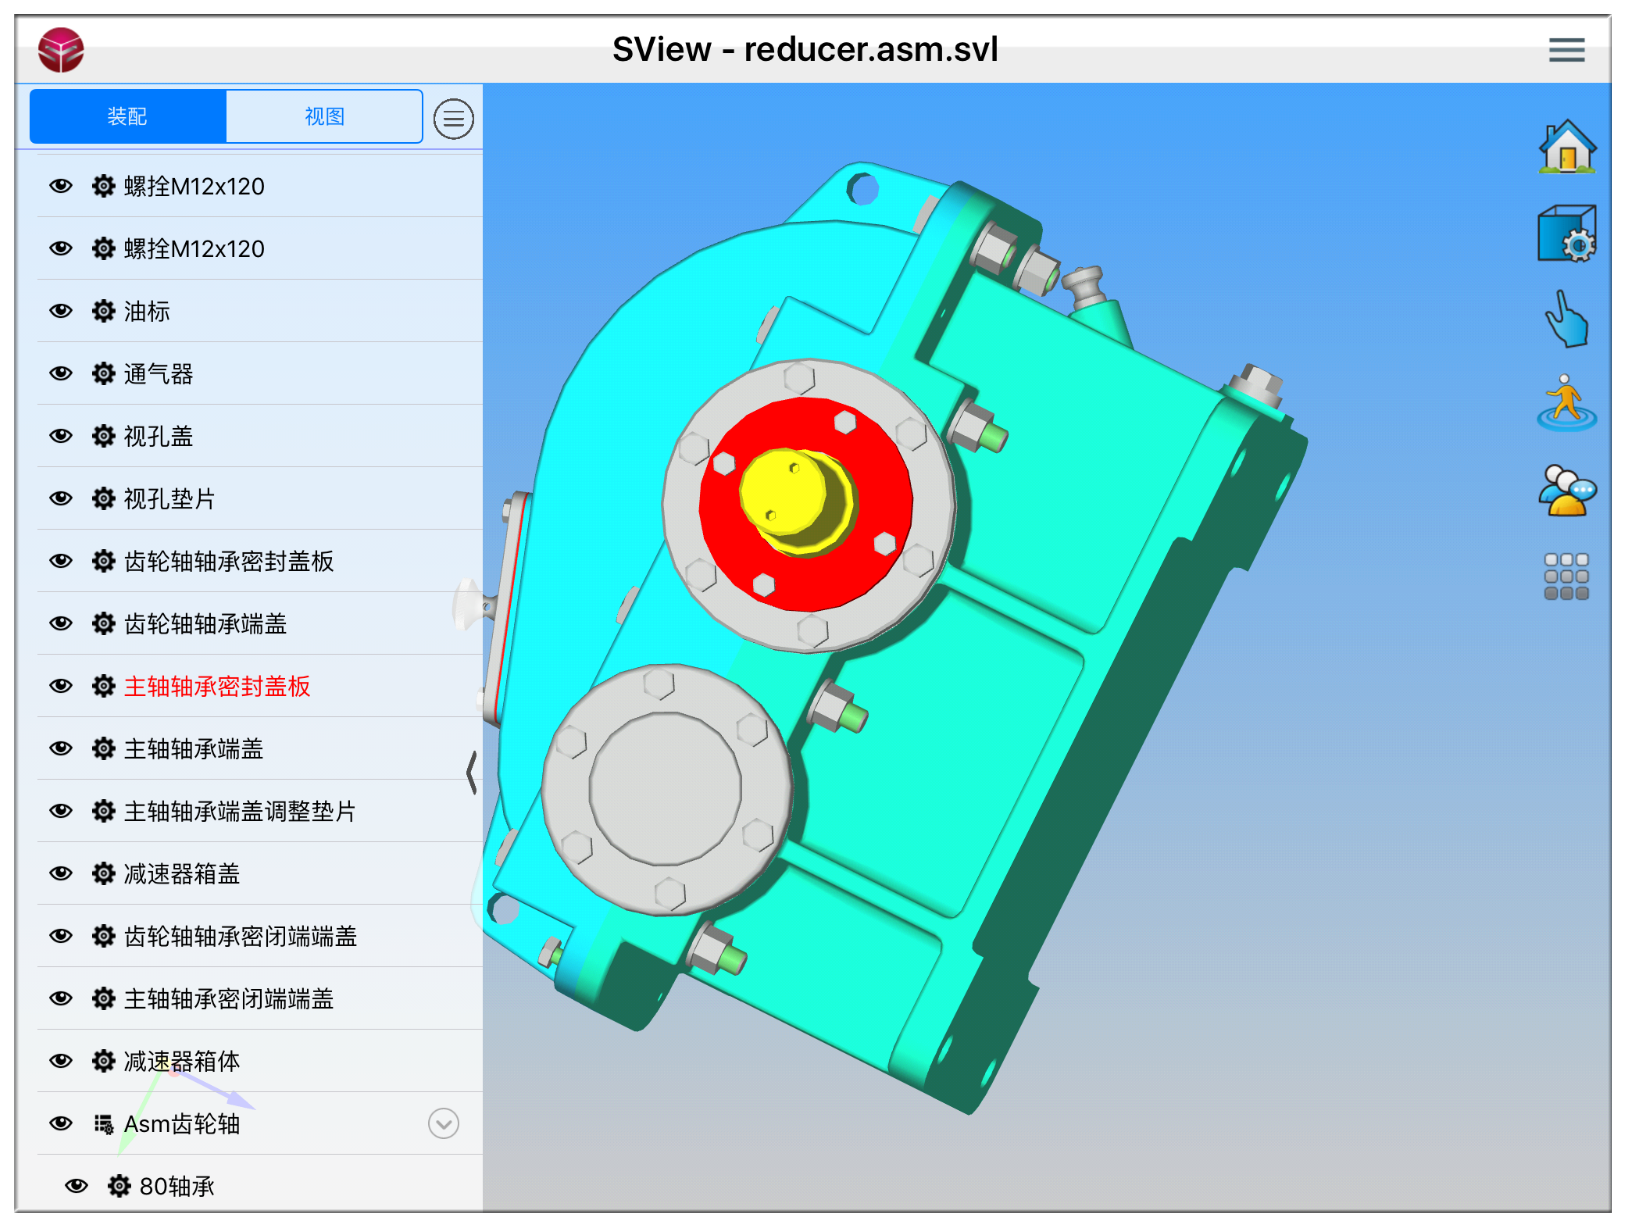Hide the first 螺拴M12x120 part
Screen dimensions: 1626x1227
coord(61,186)
